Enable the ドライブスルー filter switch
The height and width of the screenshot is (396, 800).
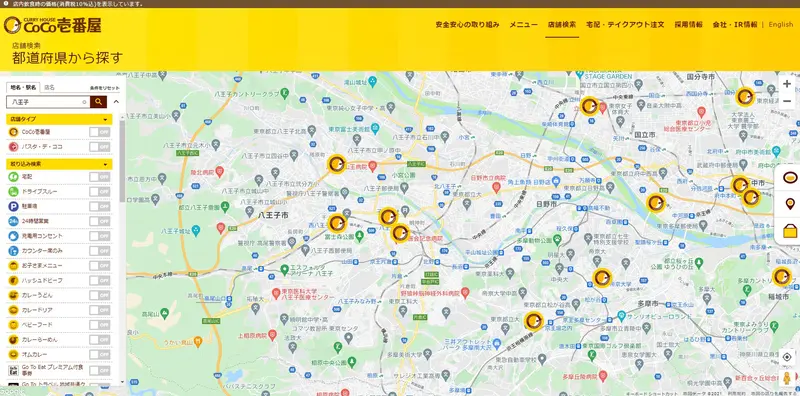click(x=99, y=191)
